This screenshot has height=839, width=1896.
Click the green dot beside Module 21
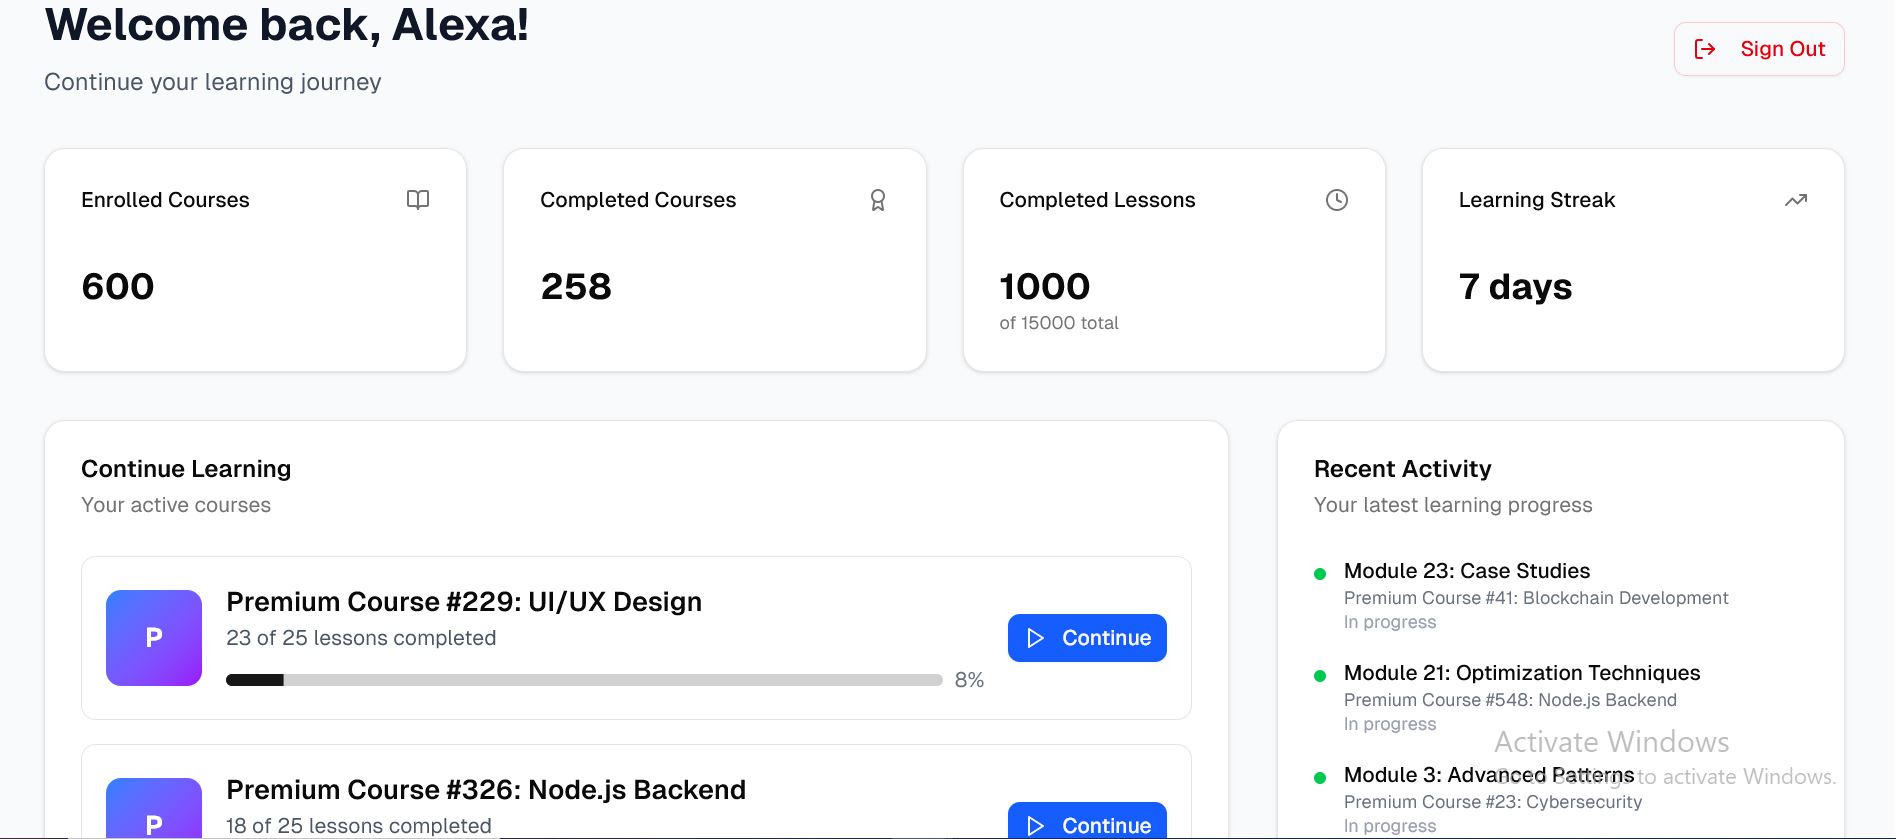coord(1320,676)
